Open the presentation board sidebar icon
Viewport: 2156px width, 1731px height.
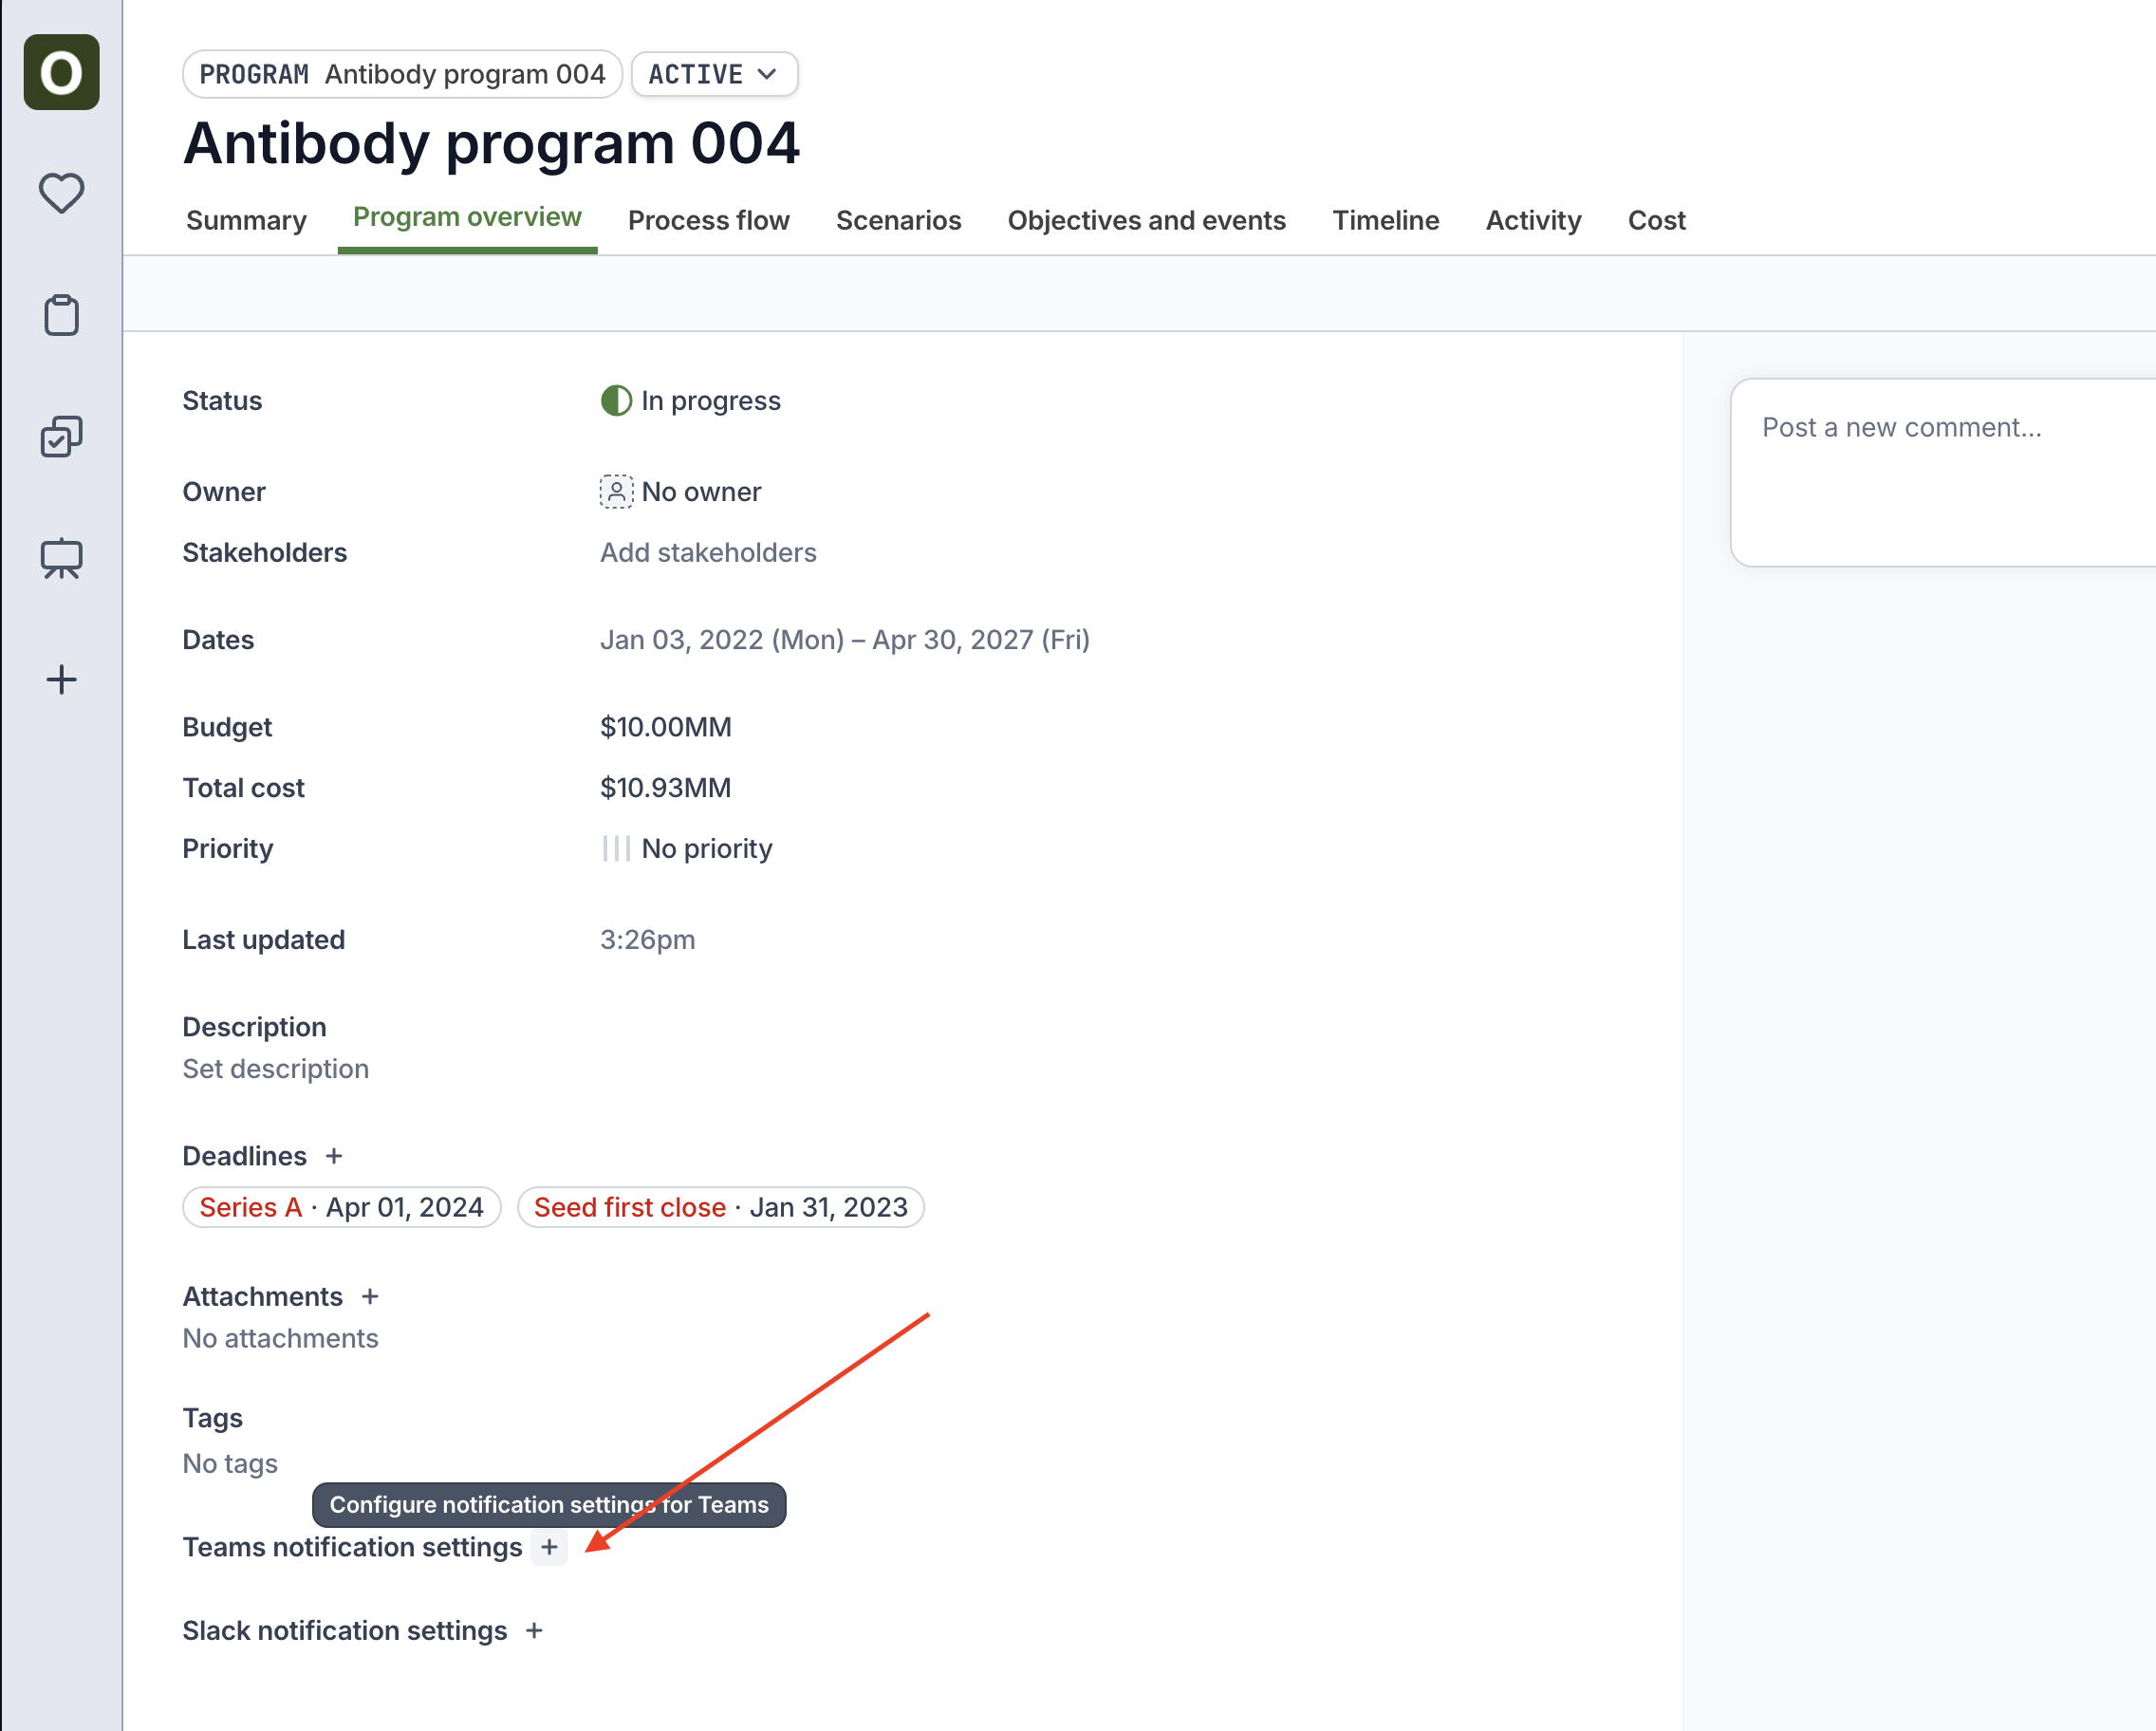(61, 558)
